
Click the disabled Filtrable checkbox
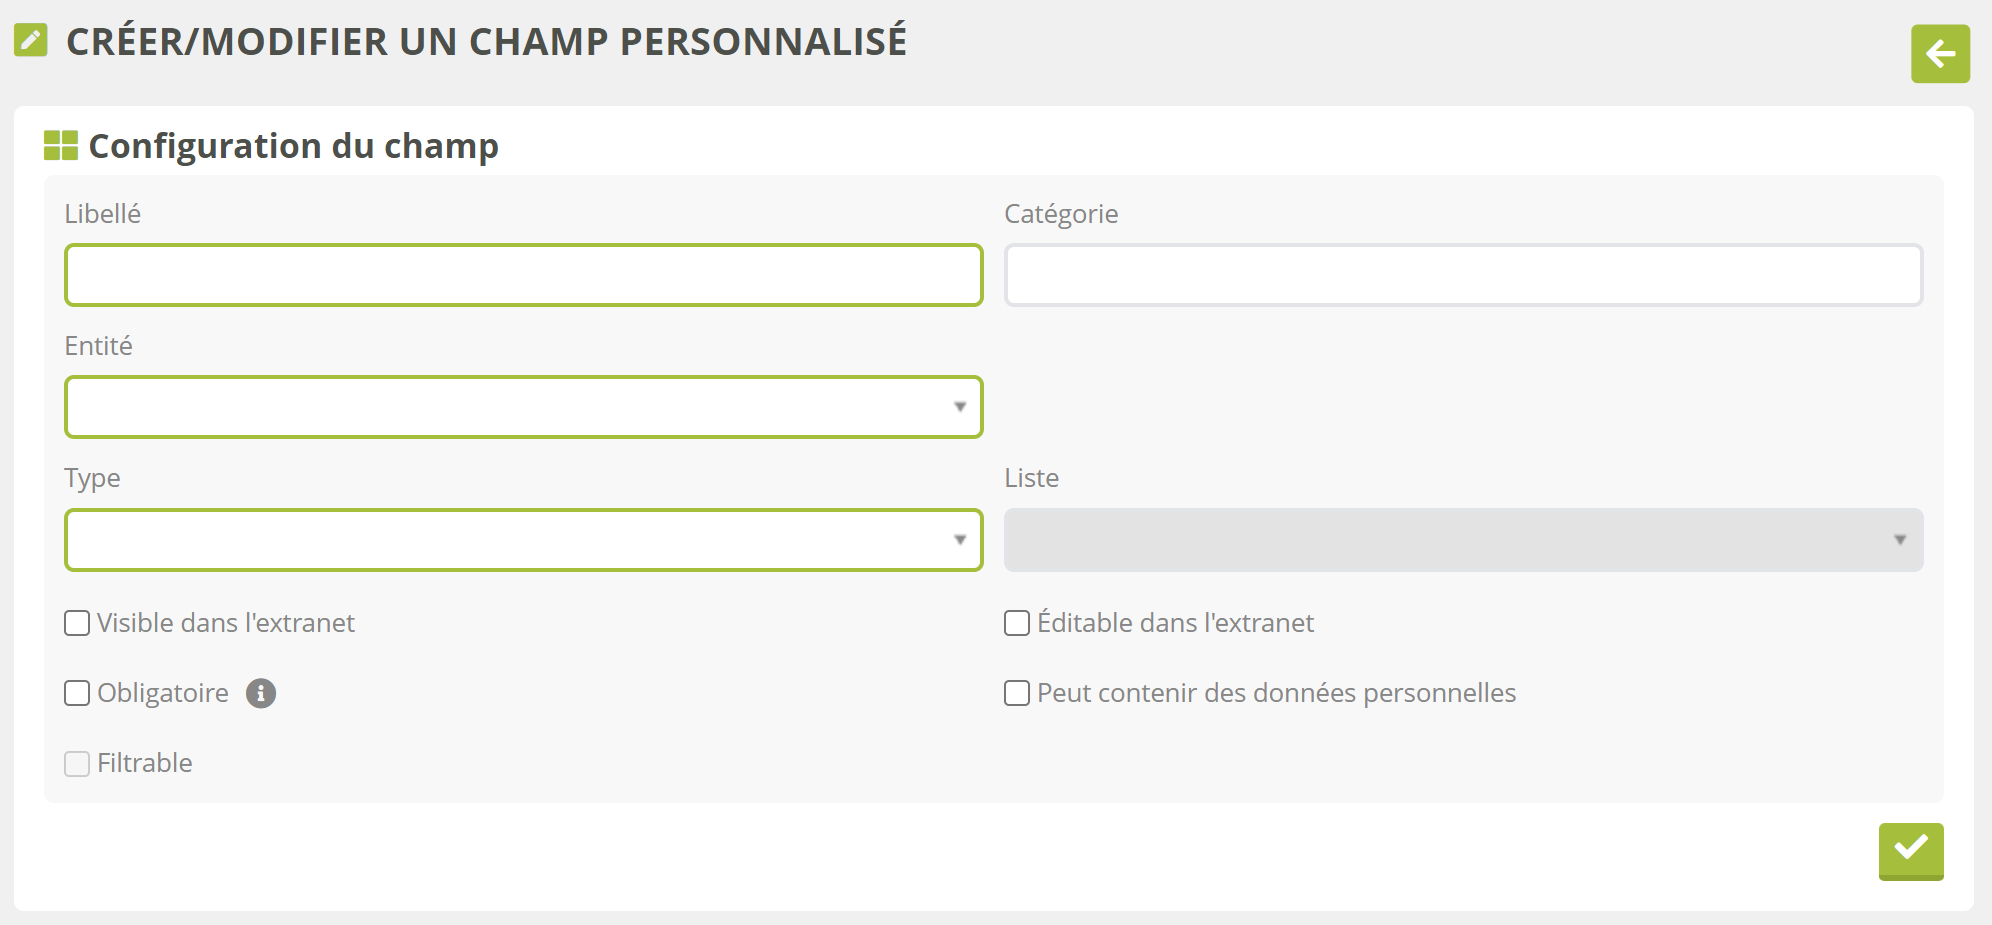tap(77, 763)
